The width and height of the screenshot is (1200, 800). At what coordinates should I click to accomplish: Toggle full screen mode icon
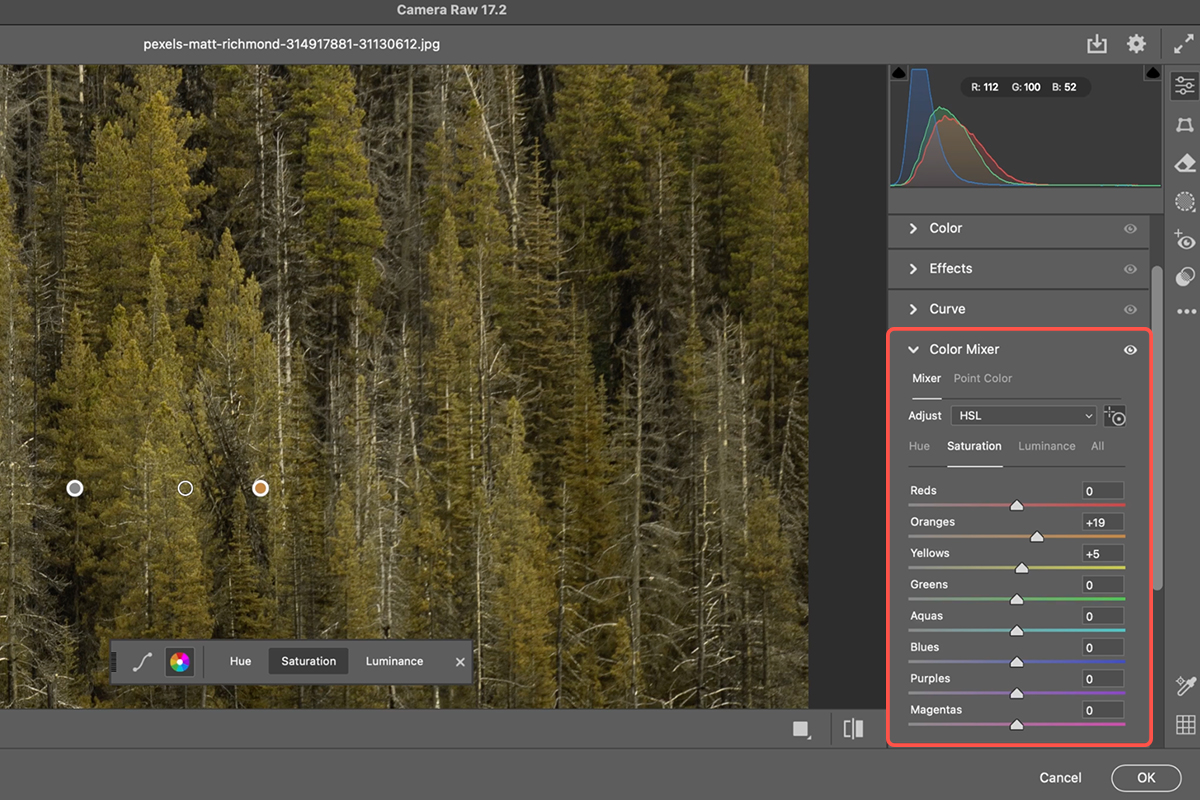click(1183, 44)
